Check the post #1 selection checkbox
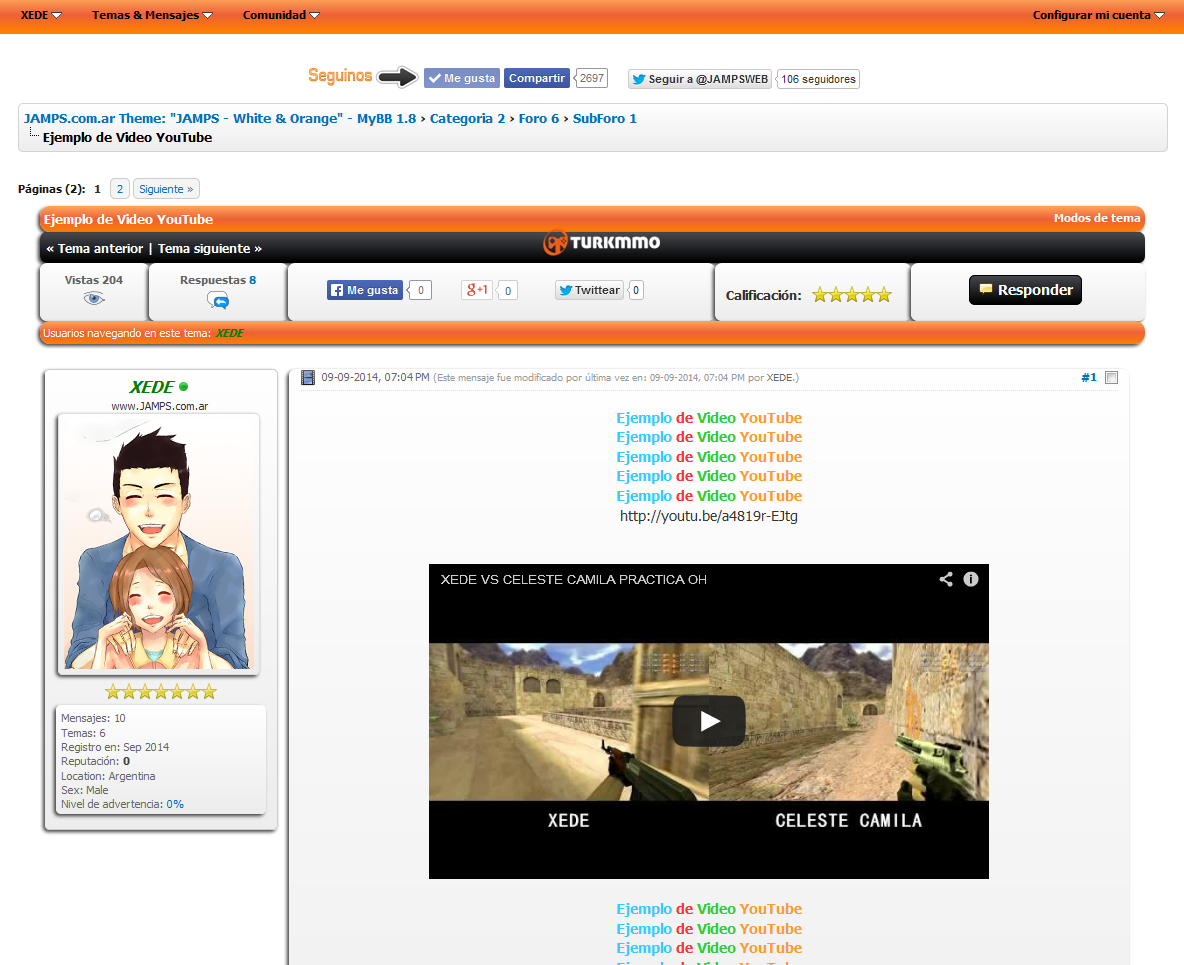The width and height of the screenshot is (1184, 965). coord(1112,378)
